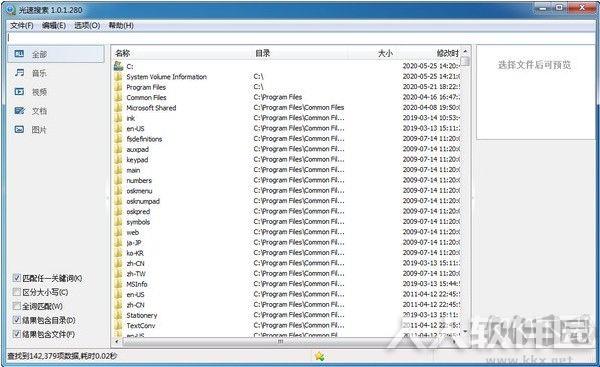Click the ja-JP folder icon
The width and height of the screenshot is (600, 367).
[118, 243]
